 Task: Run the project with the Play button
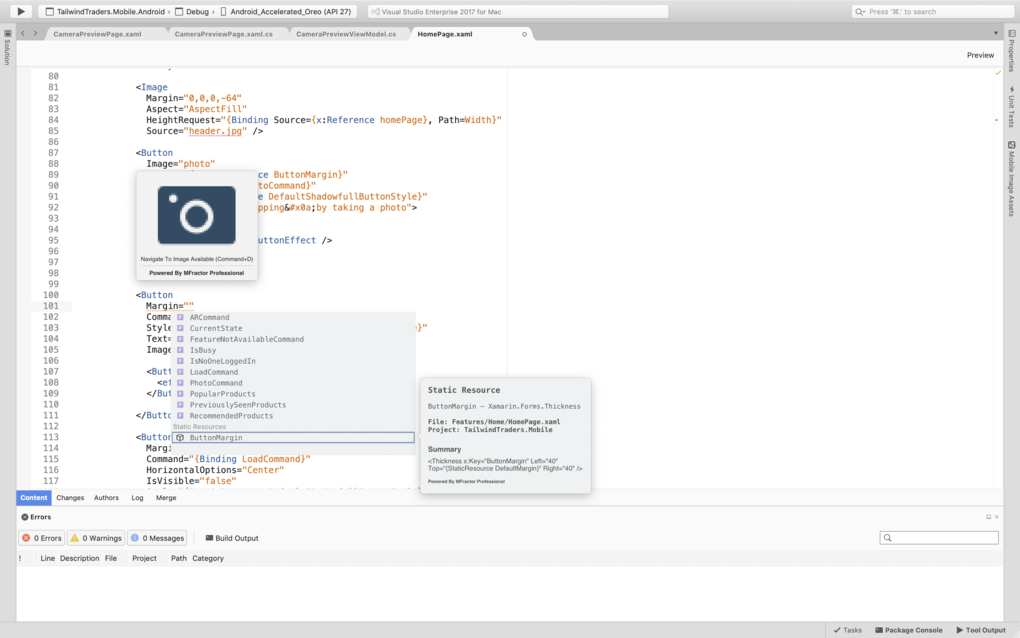pyautogui.click(x=21, y=11)
